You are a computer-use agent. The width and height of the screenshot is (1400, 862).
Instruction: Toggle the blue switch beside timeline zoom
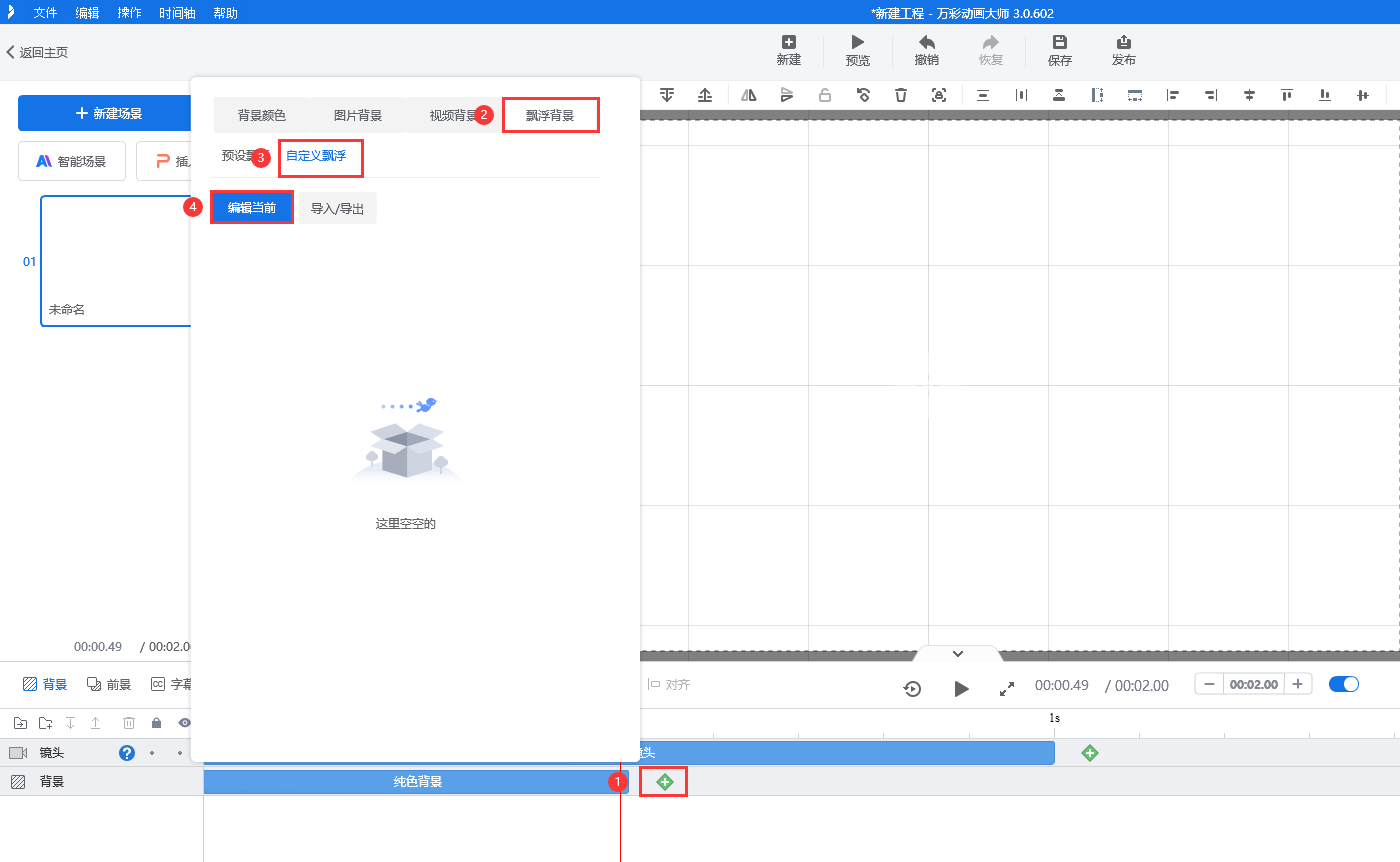tap(1344, 684)
